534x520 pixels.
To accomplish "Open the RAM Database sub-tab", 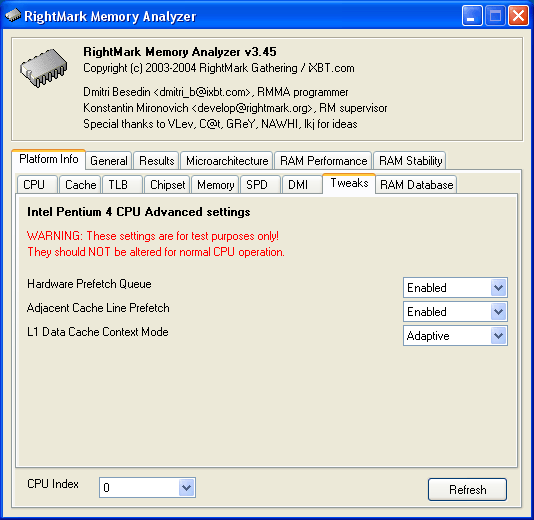I will [416, 185].
